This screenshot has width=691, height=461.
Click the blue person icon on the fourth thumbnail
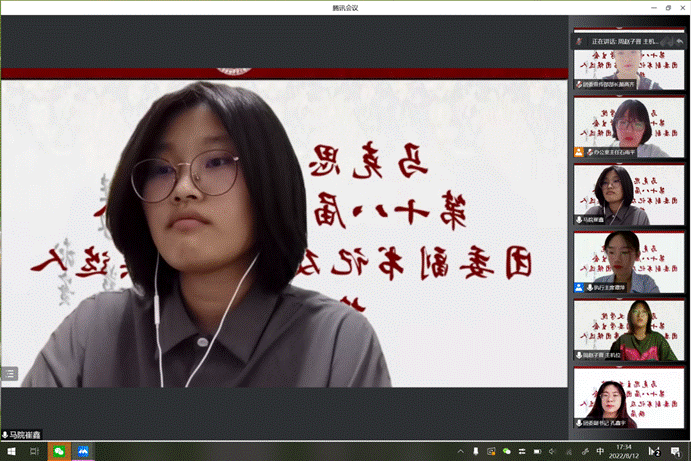pos(578,287)
